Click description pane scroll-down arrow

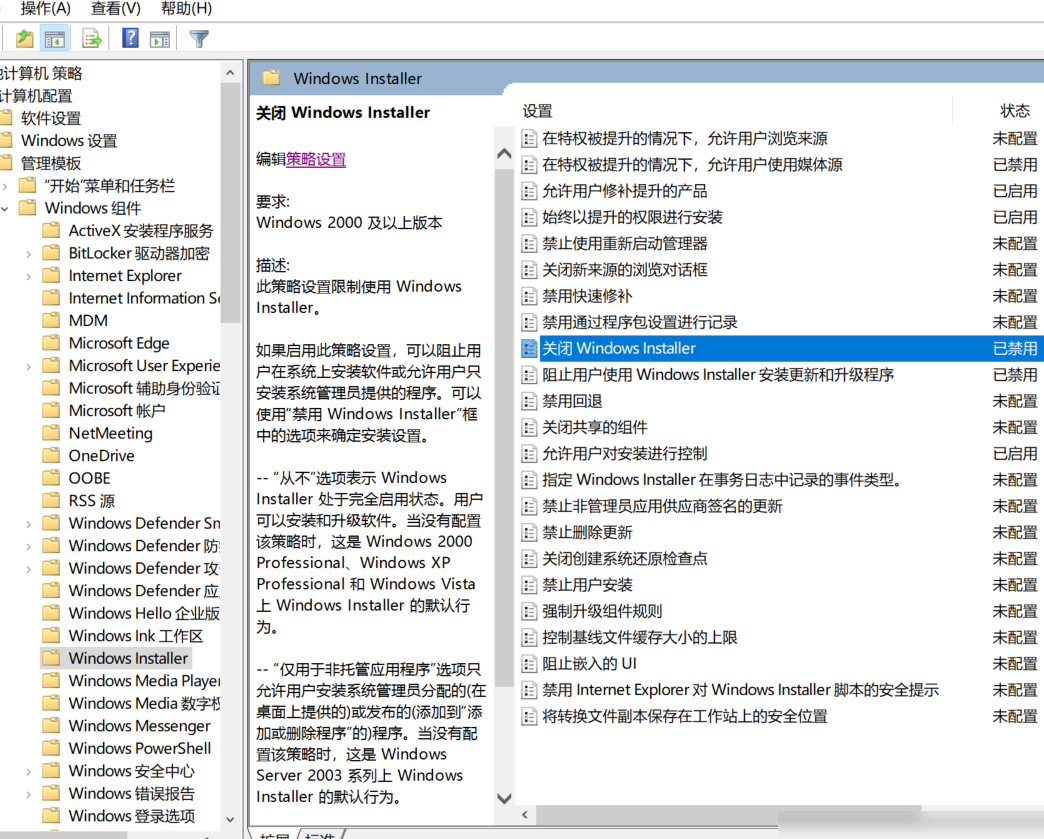(x=504, y=798)
